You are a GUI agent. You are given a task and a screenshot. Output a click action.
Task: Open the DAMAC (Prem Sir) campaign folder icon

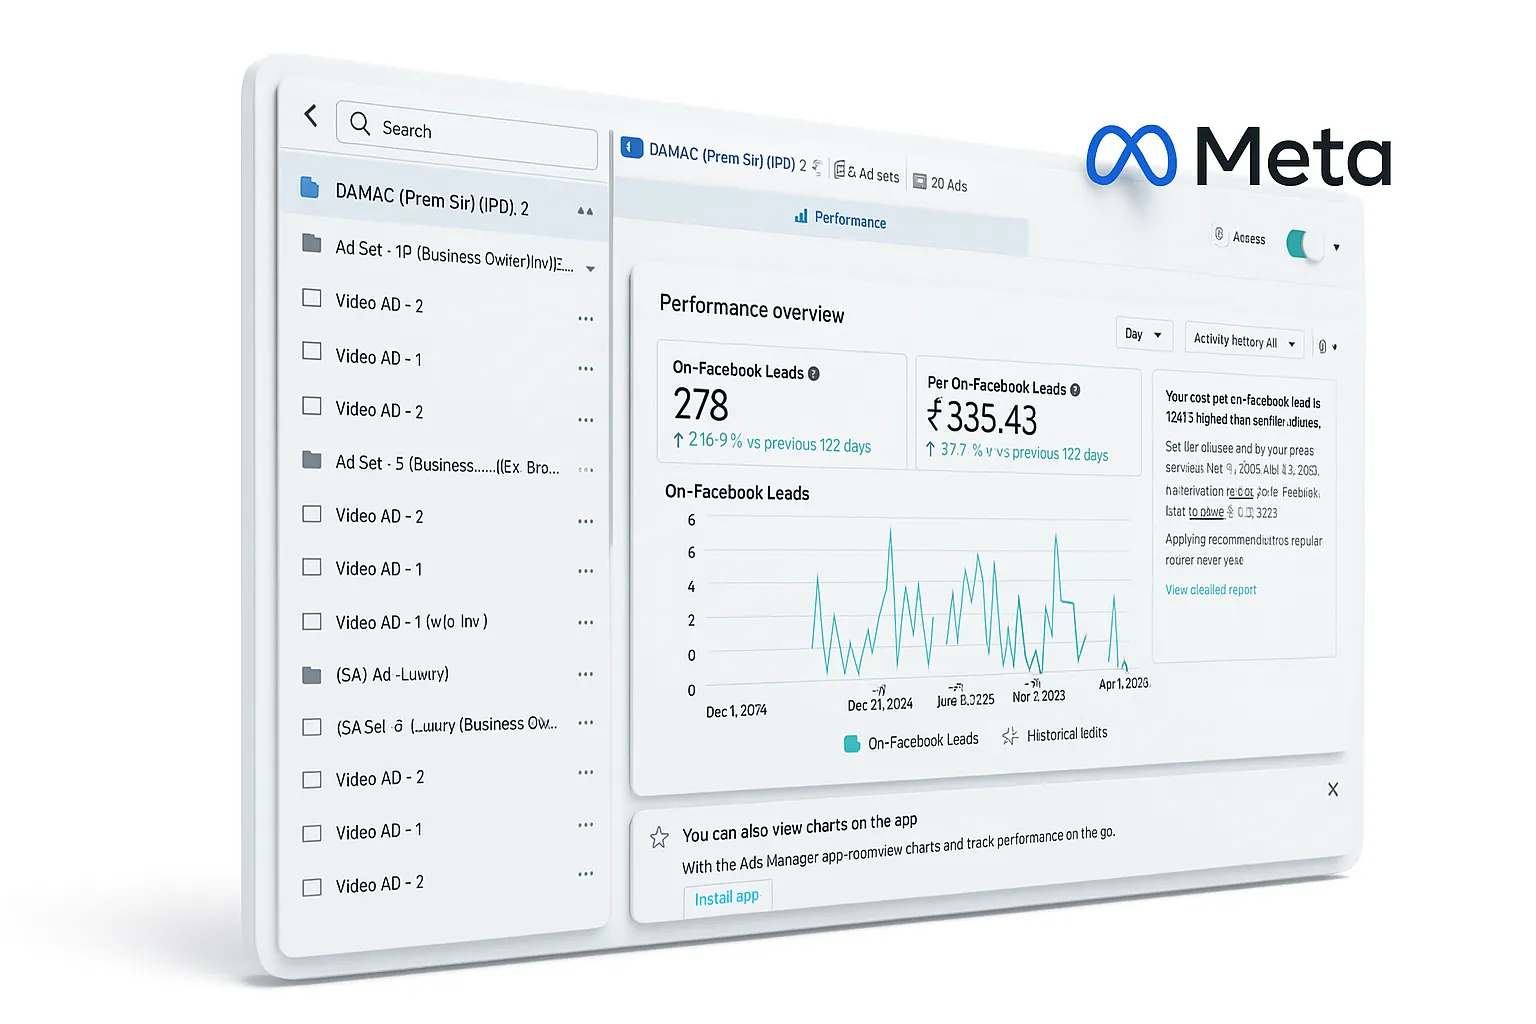pos(310,187)
